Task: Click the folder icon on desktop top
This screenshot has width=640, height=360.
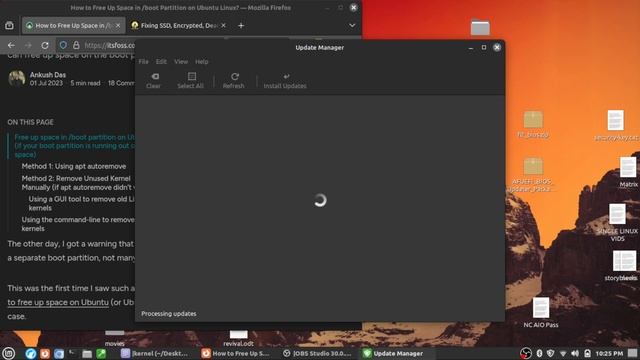Action: (480, 27)
